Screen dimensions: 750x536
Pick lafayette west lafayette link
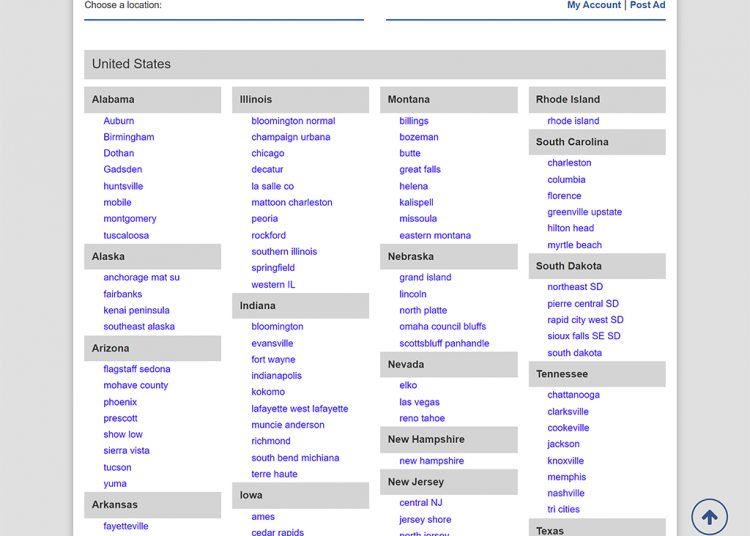point(300,409)
